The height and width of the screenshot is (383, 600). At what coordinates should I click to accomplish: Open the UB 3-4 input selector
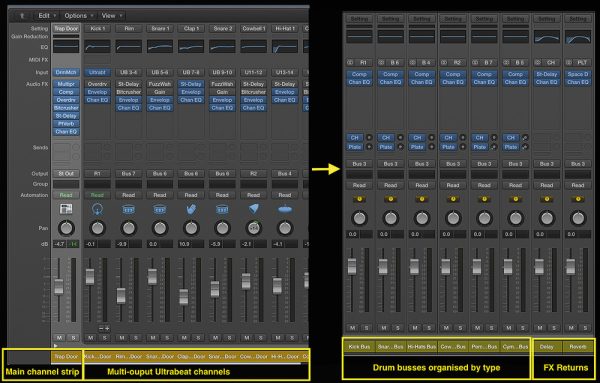(129, 72)
